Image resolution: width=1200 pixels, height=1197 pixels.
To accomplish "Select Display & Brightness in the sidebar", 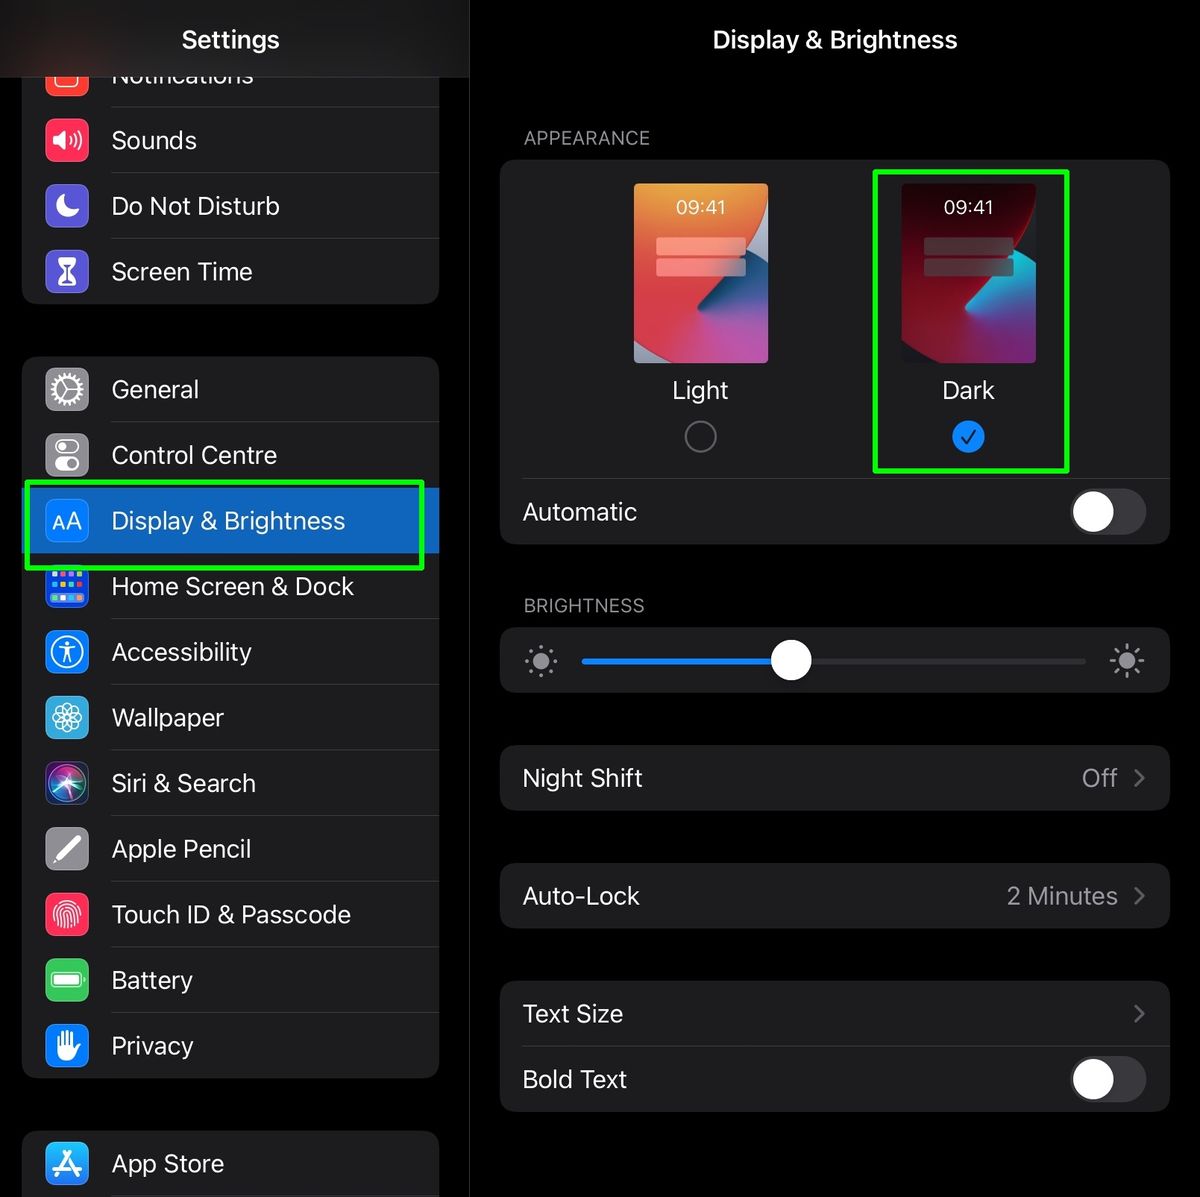I will point(227,521).
